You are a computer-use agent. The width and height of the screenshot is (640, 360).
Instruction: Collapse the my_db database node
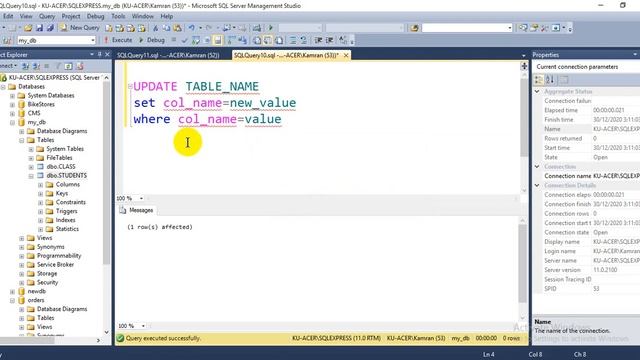(12, 122)
